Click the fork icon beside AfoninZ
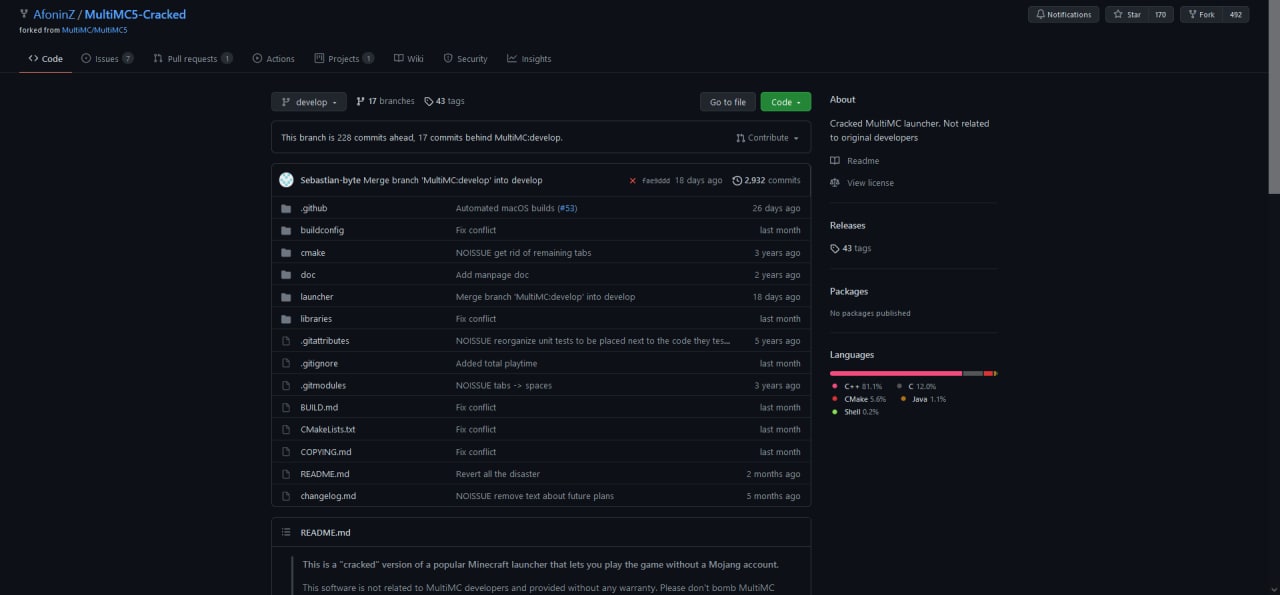Viewport: 1280px width, 595px height. [24, 14]
